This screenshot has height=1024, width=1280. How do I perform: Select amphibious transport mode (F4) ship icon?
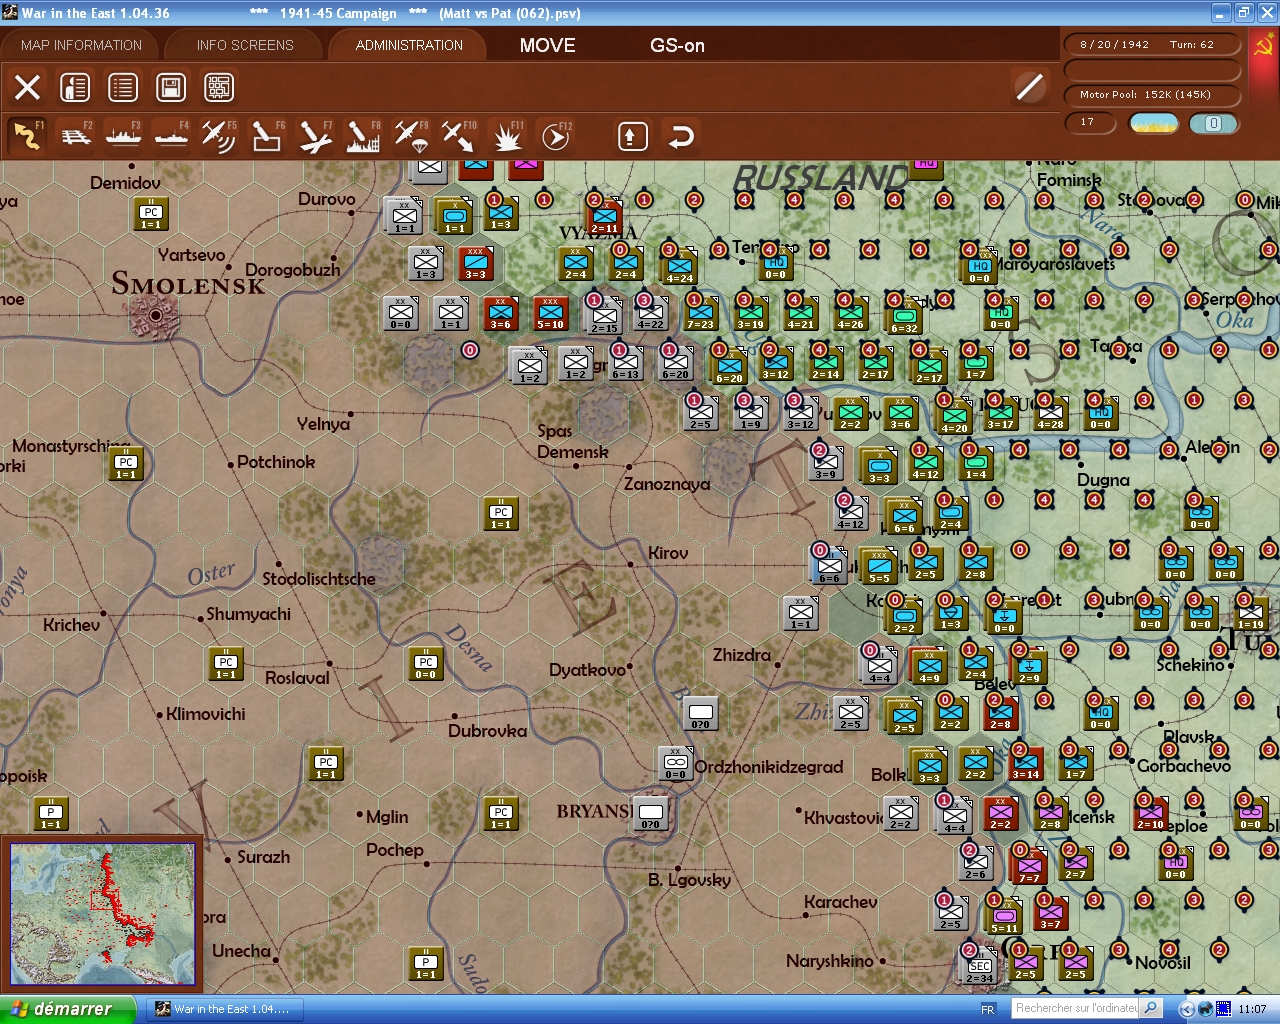click(172, 136)
